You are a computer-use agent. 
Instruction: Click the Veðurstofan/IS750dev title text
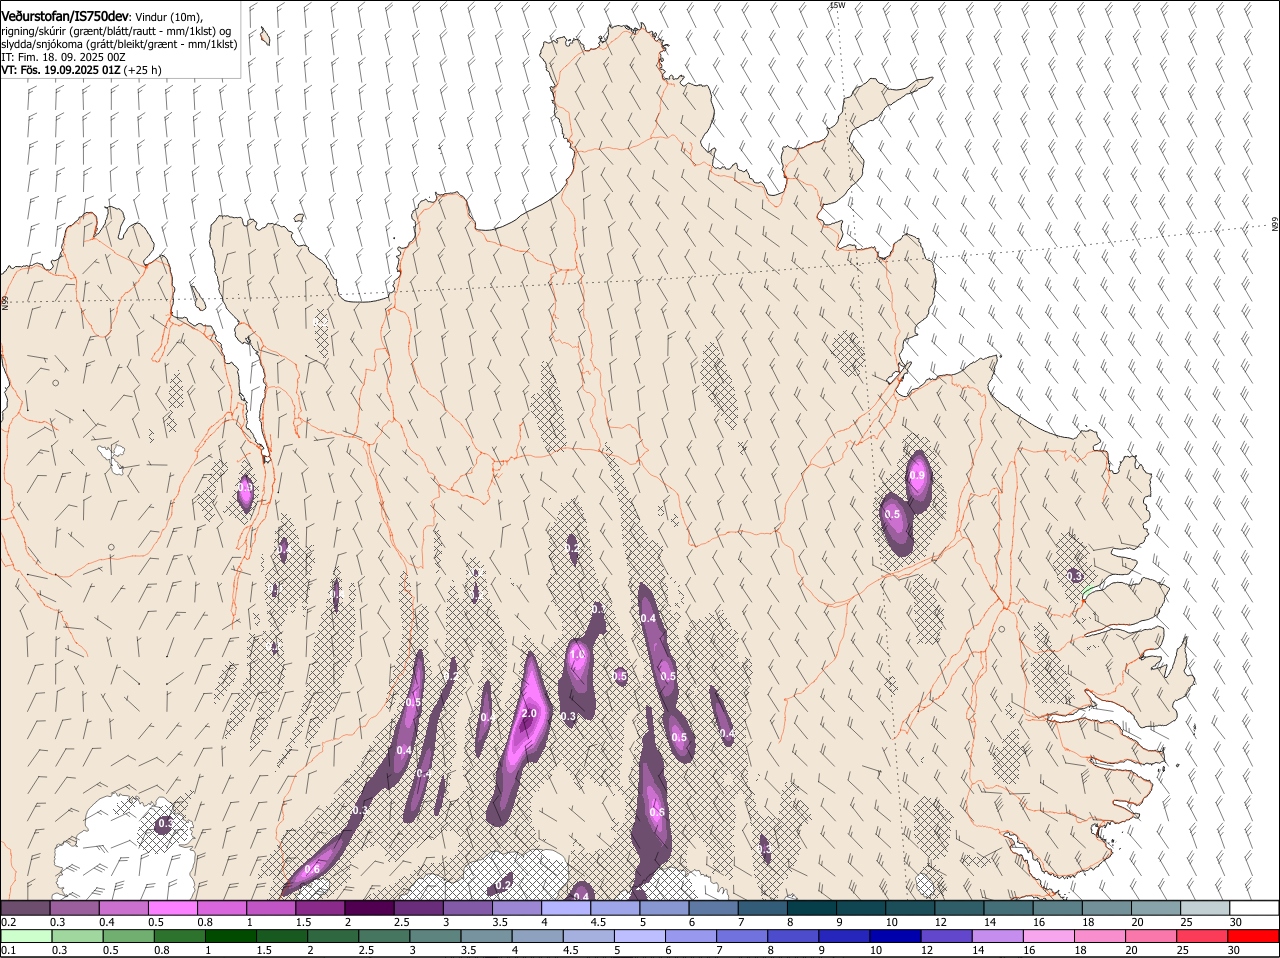coord(65,17)
